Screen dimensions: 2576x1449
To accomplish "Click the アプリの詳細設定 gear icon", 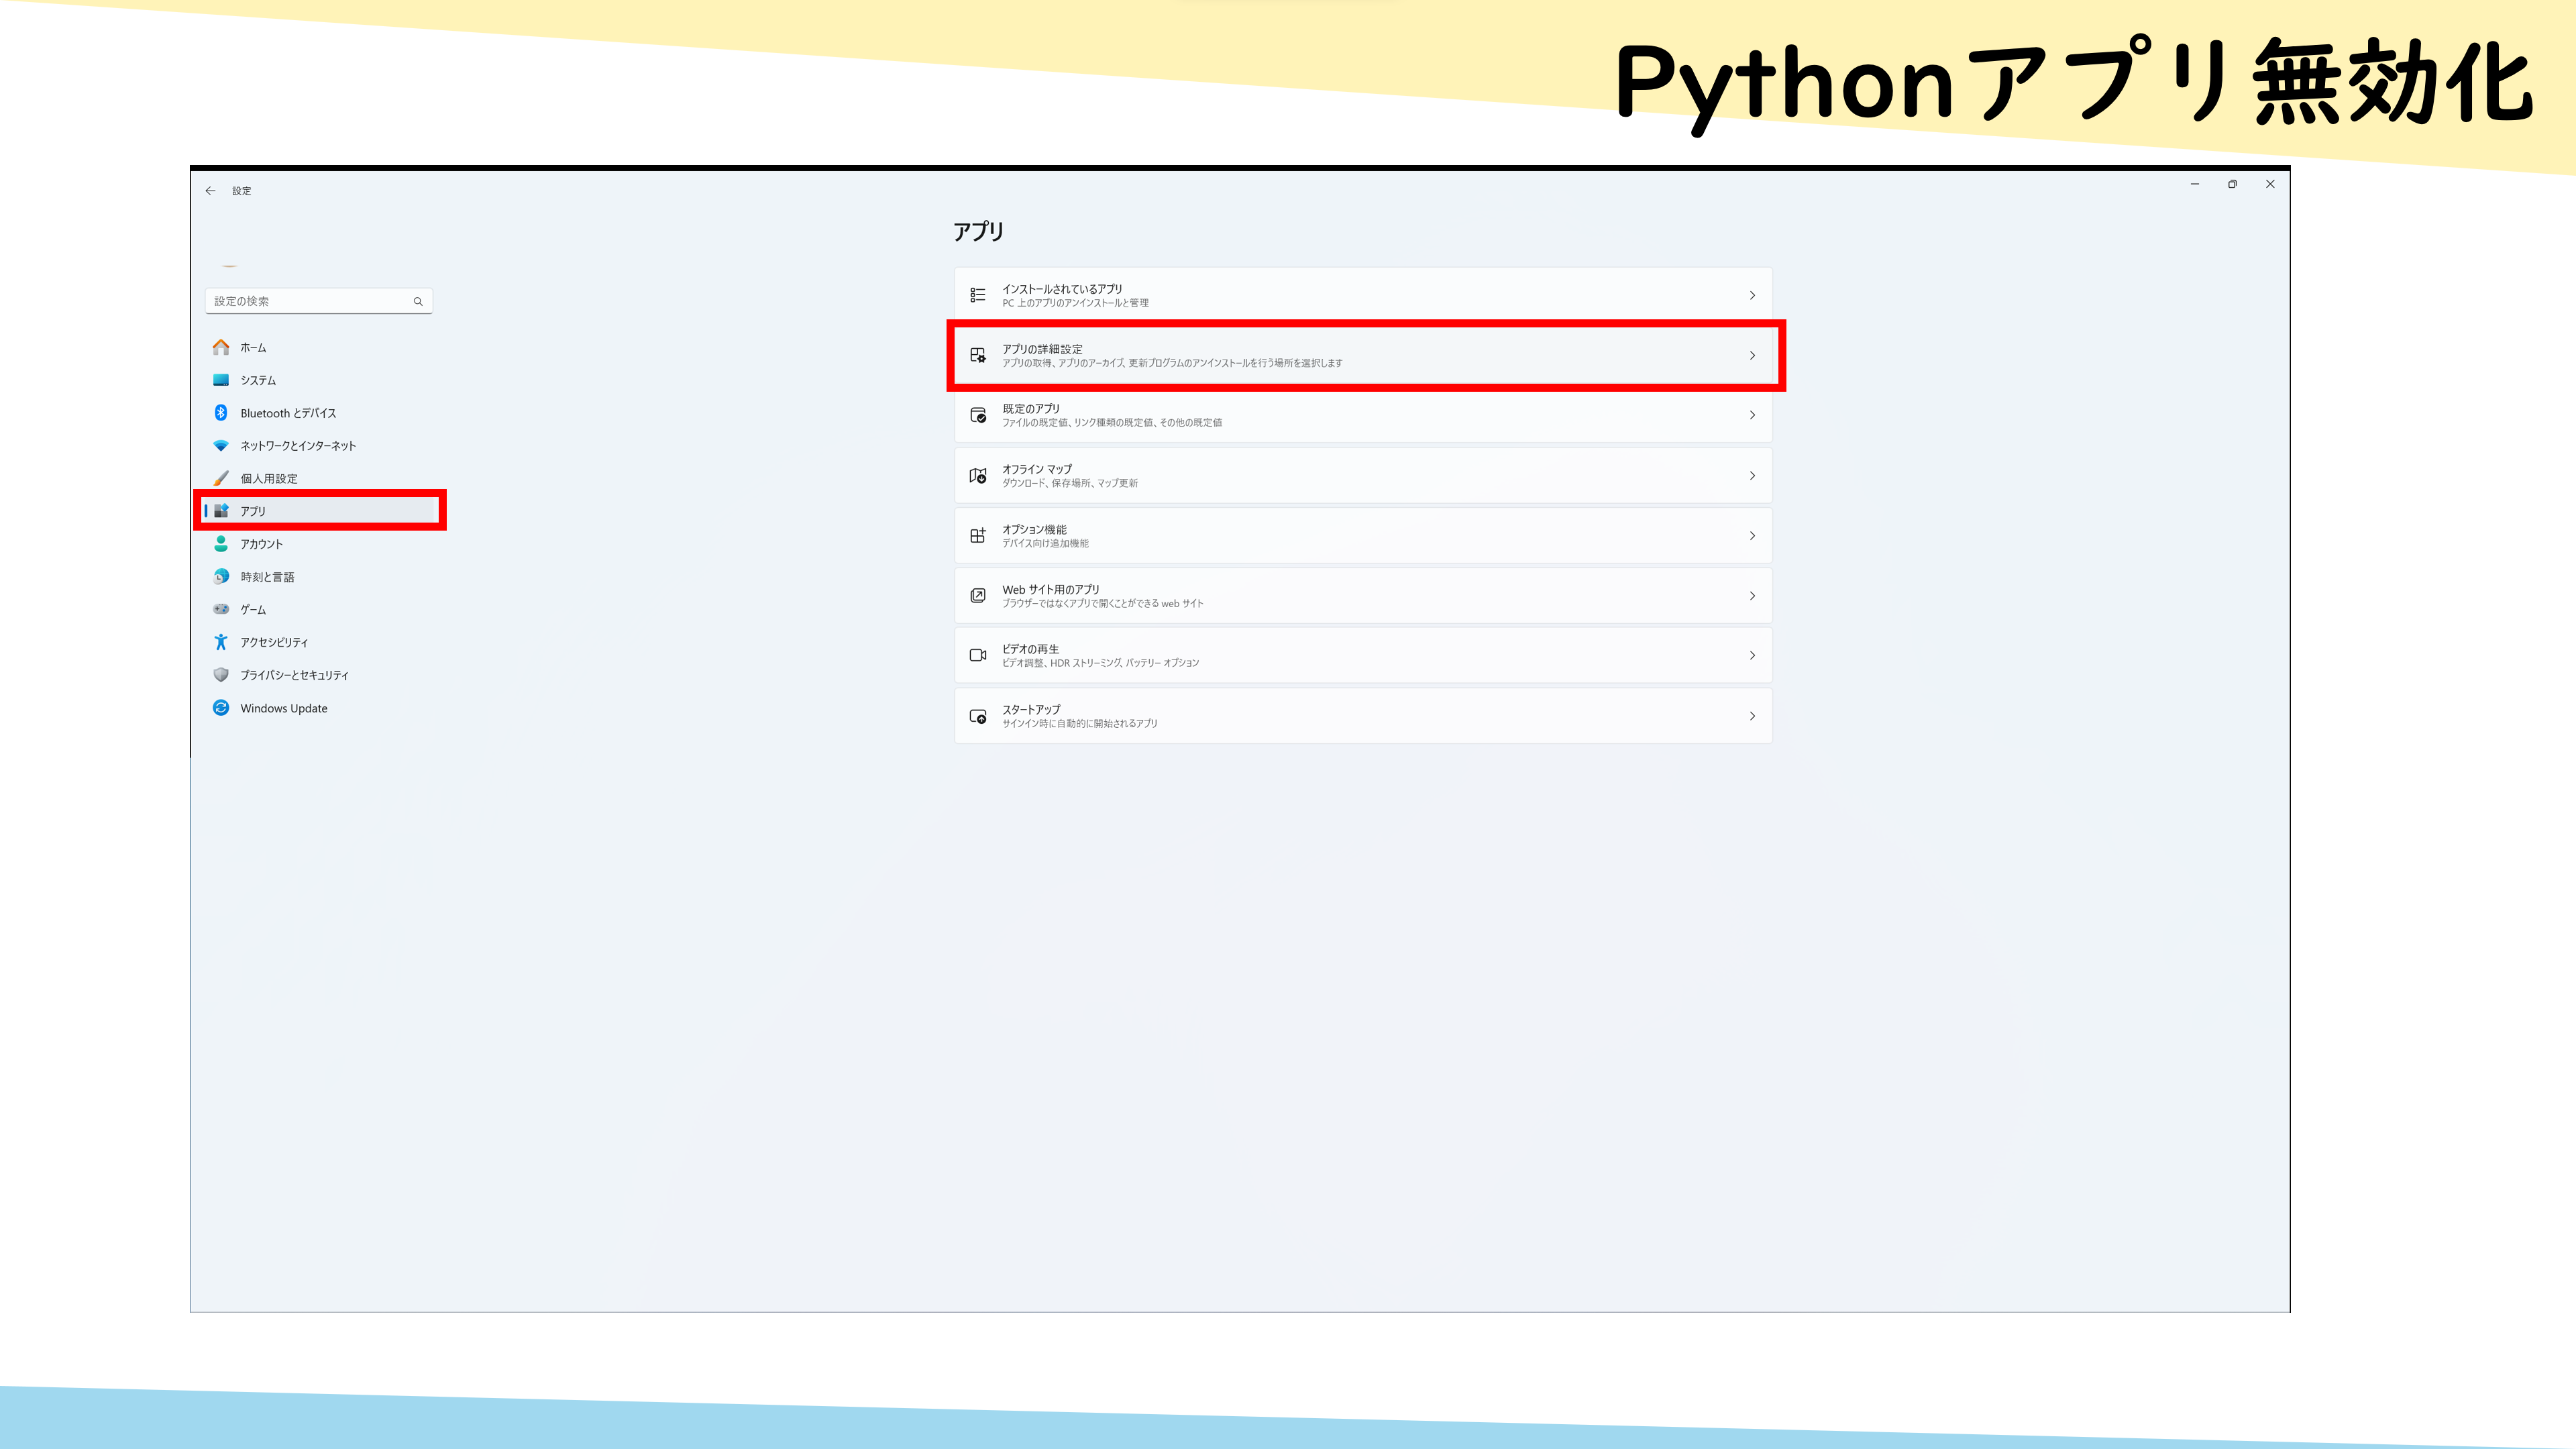I will [x=978, y=355].
